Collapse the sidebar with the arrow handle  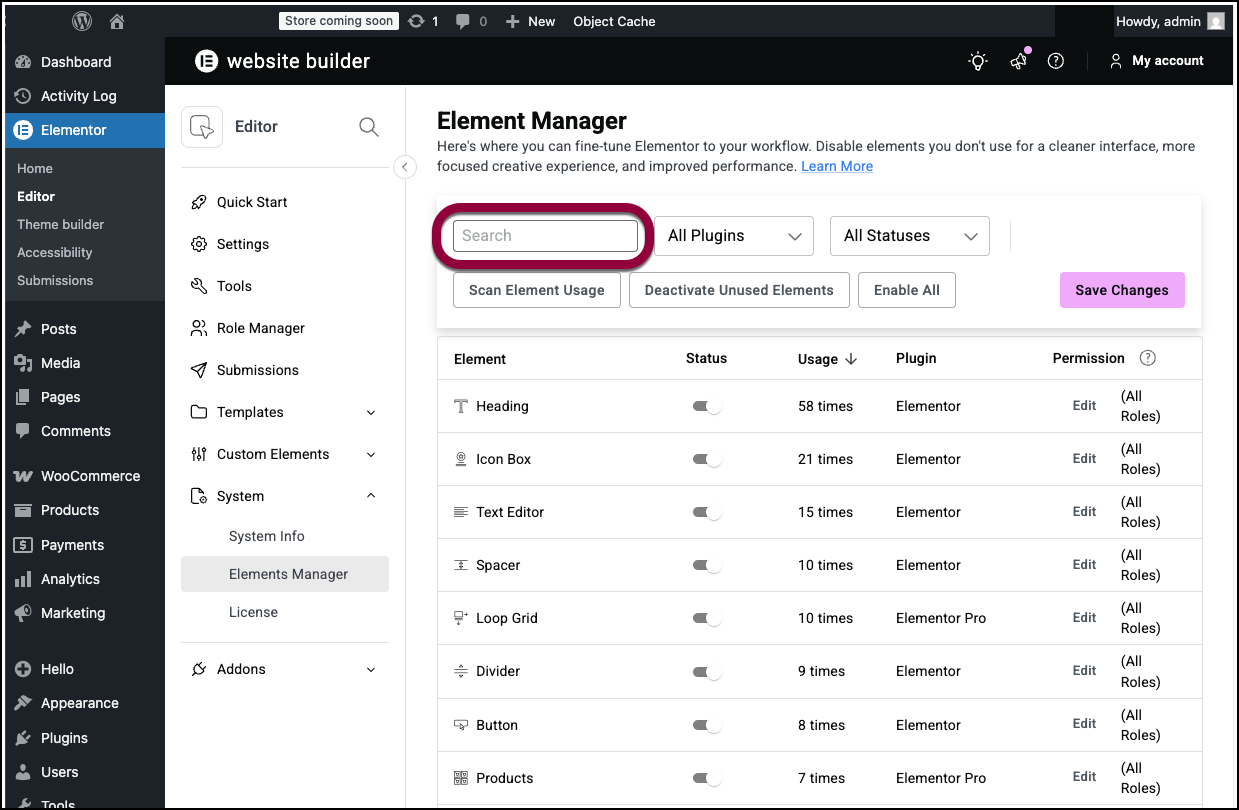point(404,167)
